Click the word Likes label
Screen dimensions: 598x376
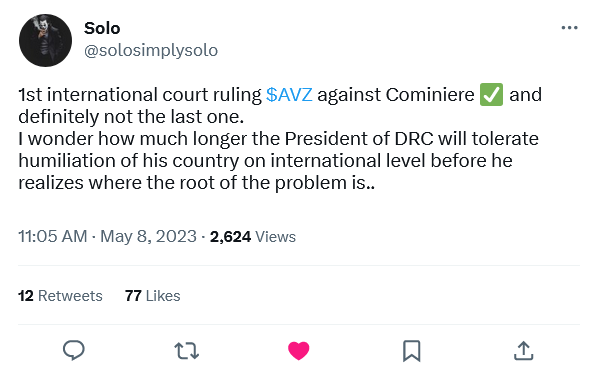[163, 296]
